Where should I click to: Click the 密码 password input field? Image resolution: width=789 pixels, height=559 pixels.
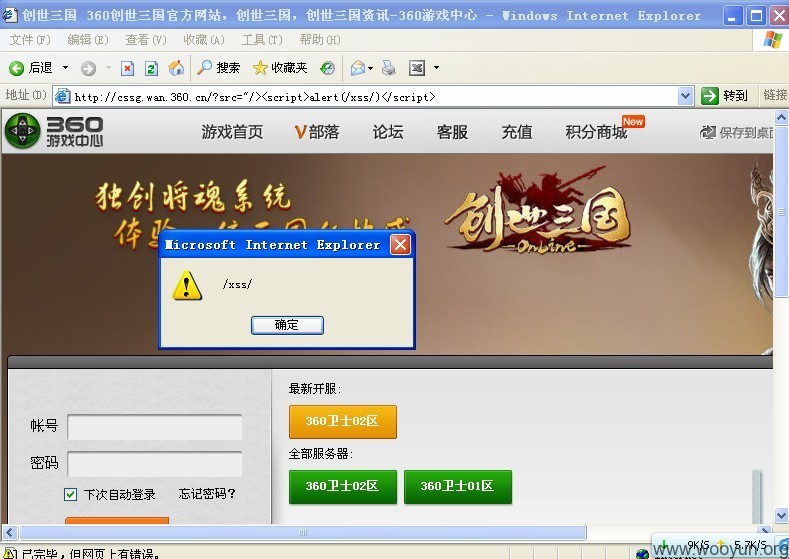click(x=154, y=464)
